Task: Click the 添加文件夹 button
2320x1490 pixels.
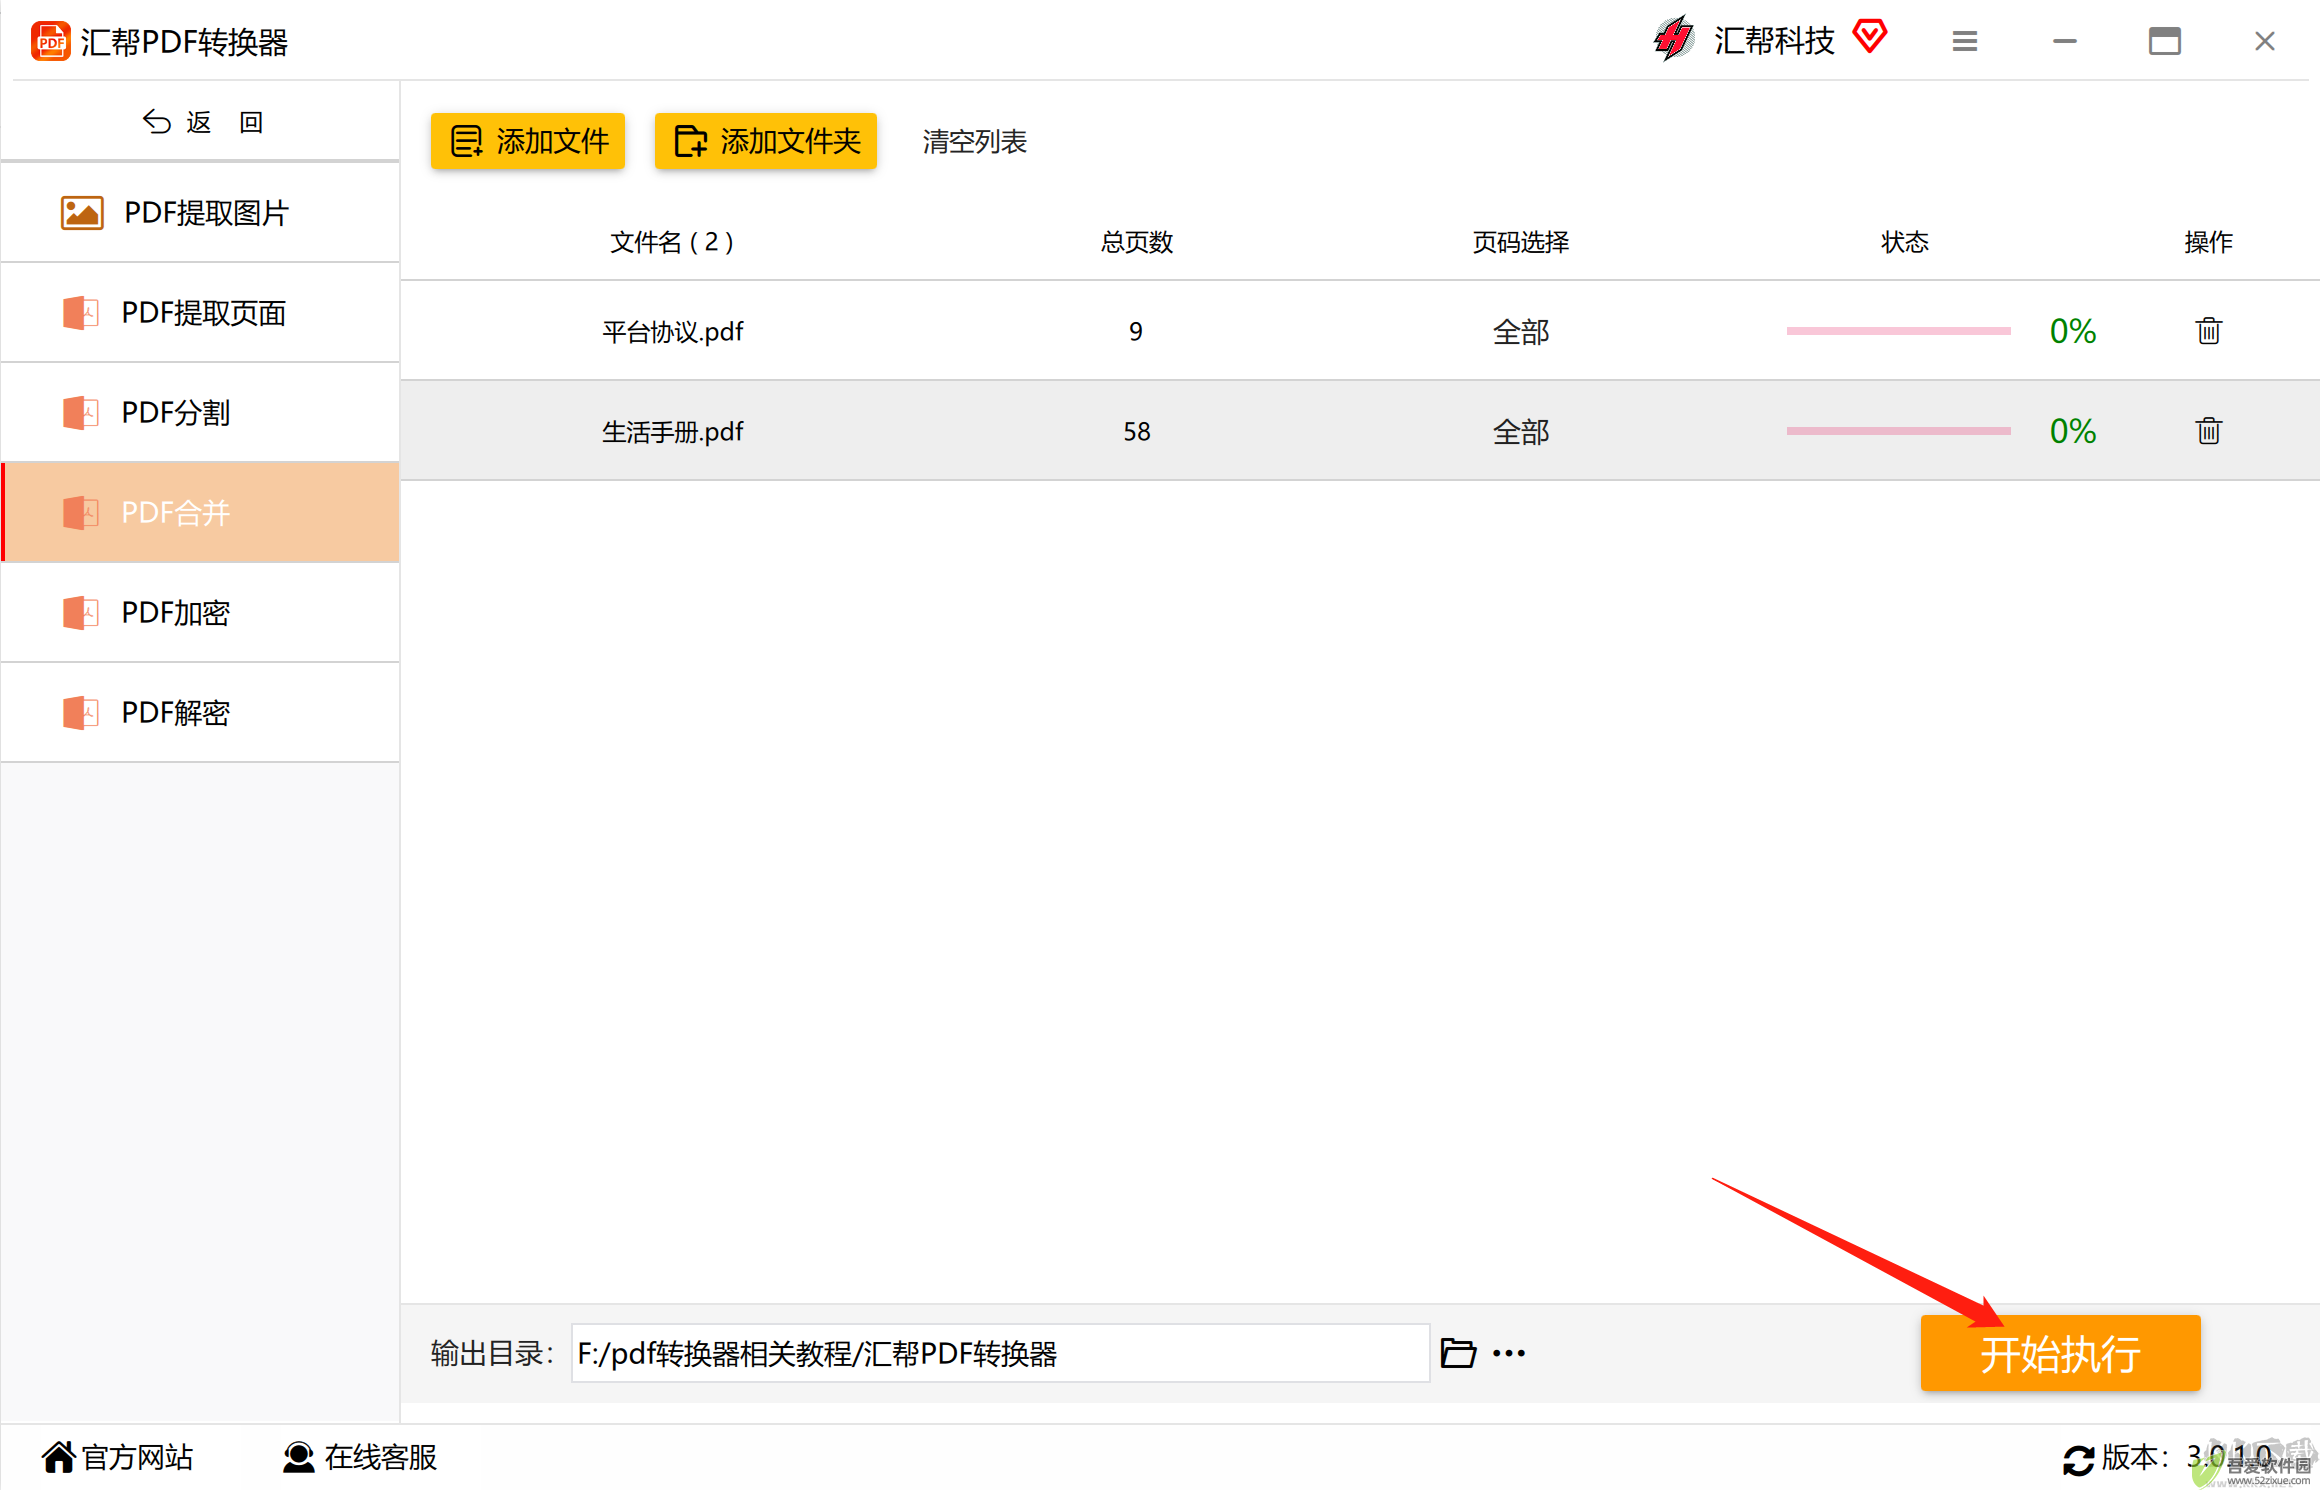Action: (766, 141)
